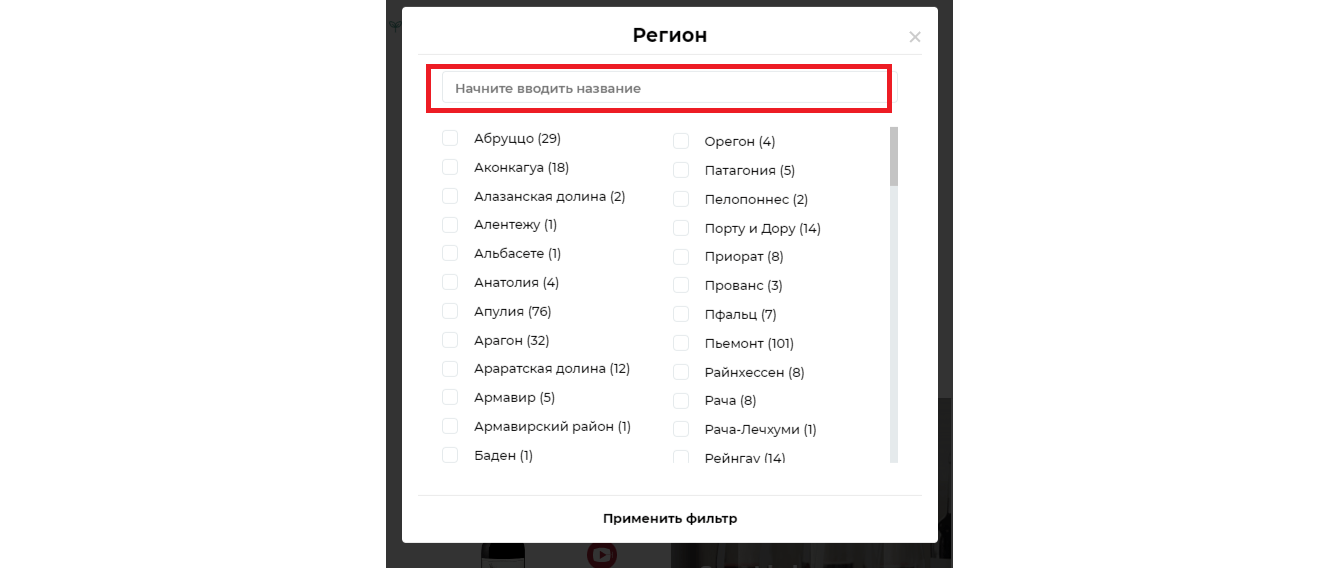Toggle the Порту и Дору (14) checkbox
The height and width of the screenshot is (568, 1340).
point(681,228)
